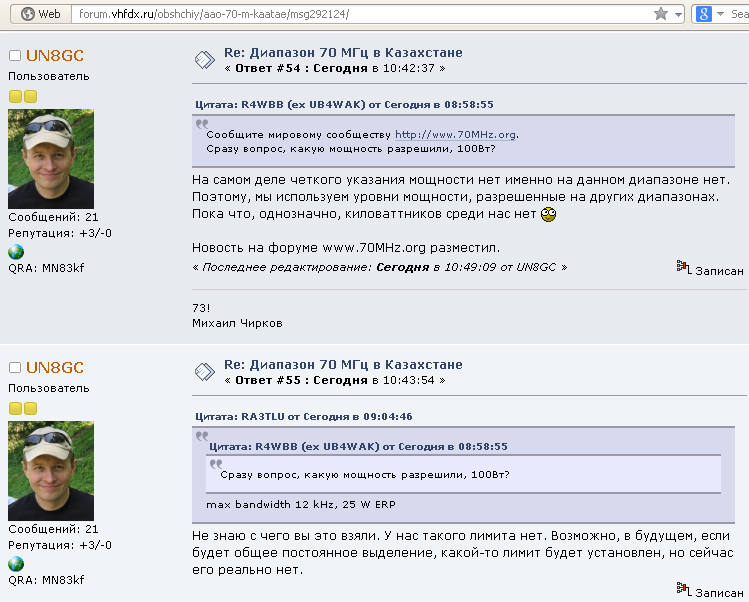Screen dimensions: 749x602
Task: Follow the http://www.70MHz.org link in quote
Action: coord(456,135)
